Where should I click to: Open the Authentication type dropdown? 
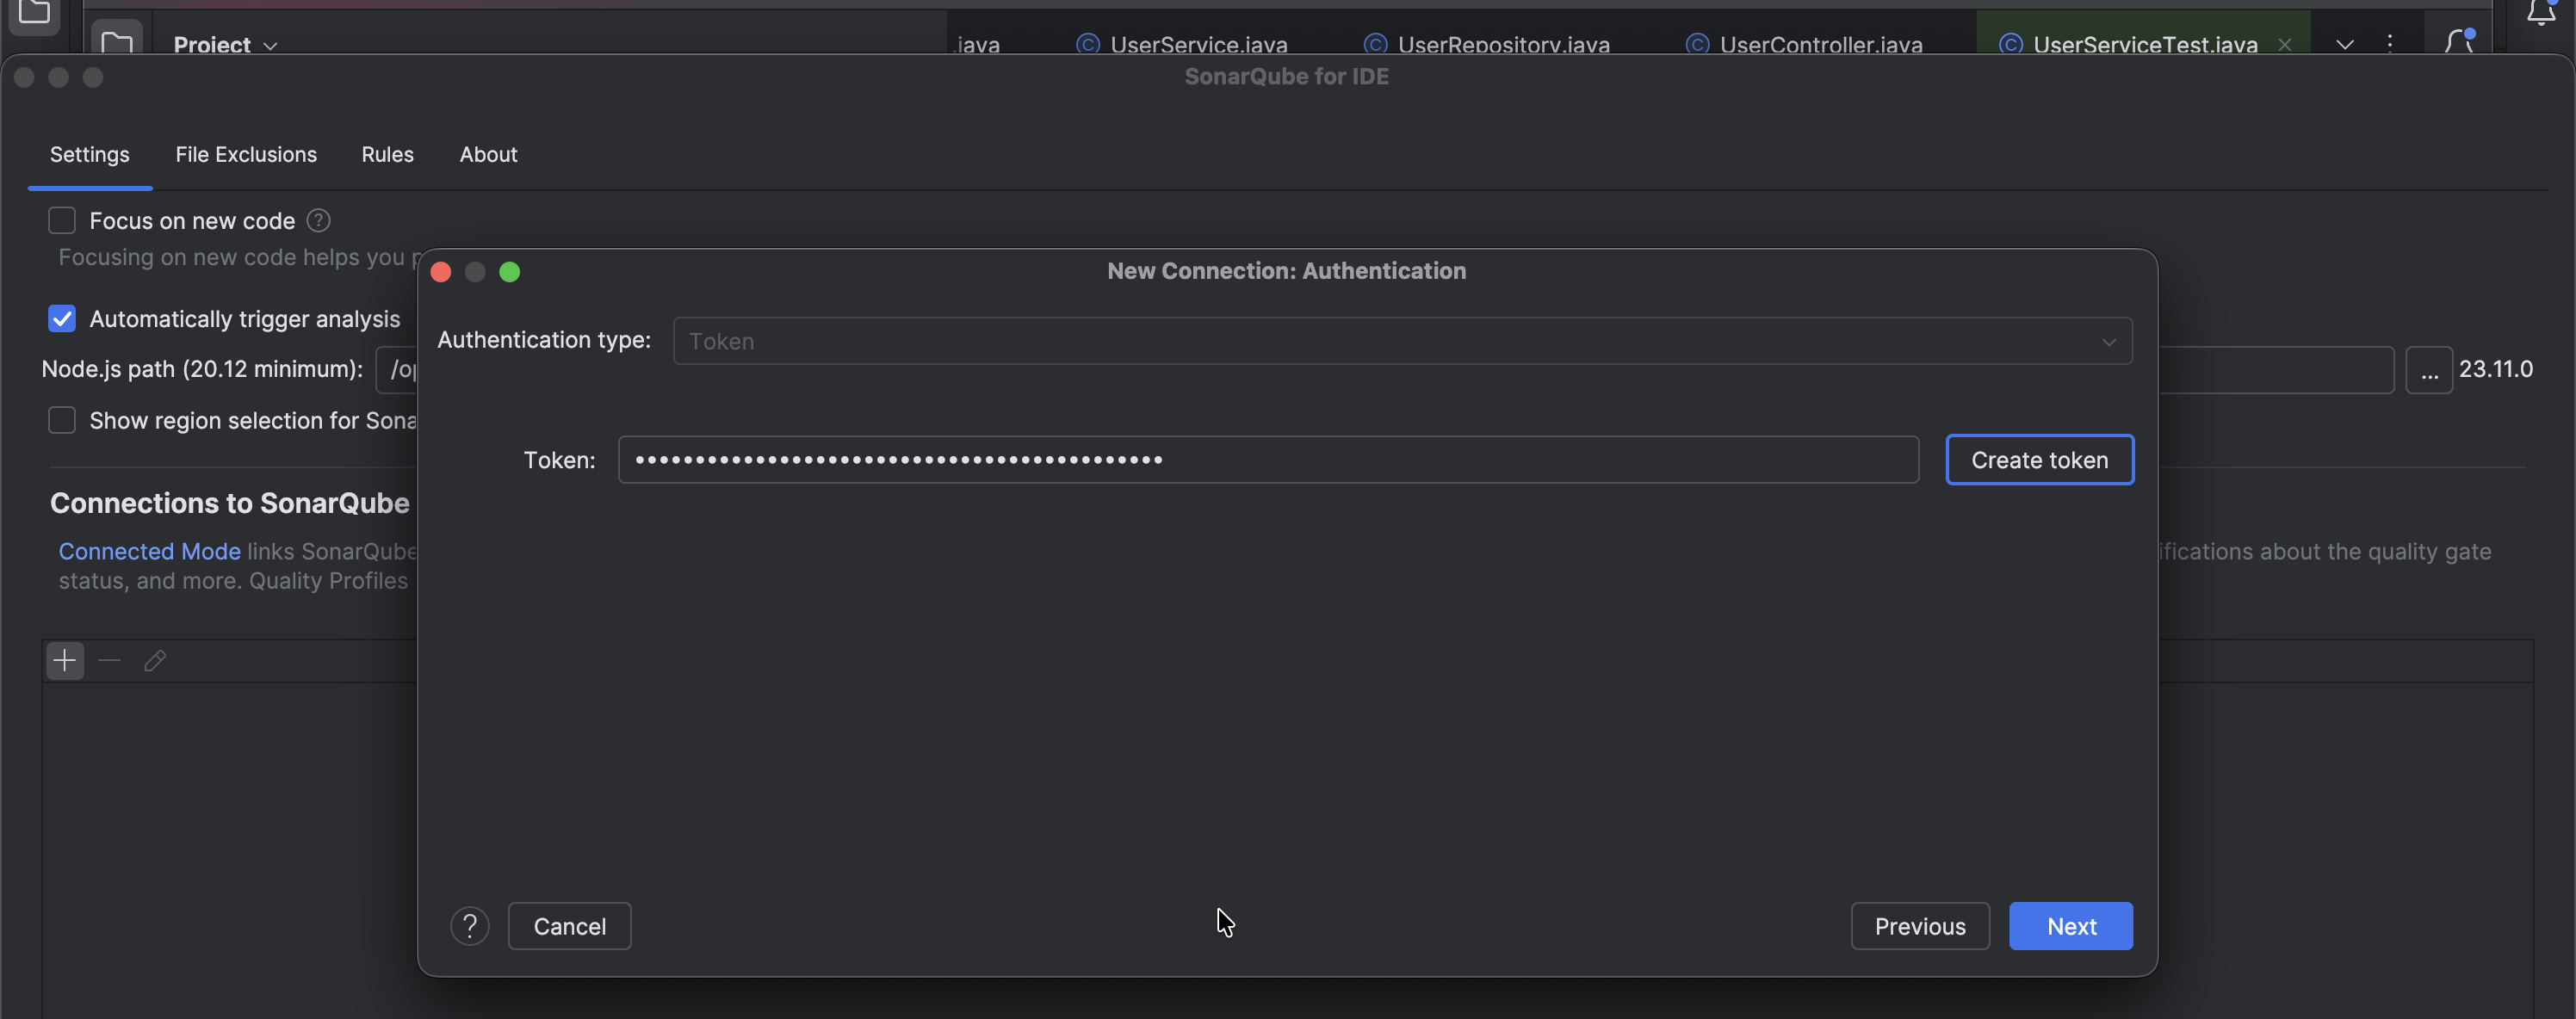[1402, 341]
